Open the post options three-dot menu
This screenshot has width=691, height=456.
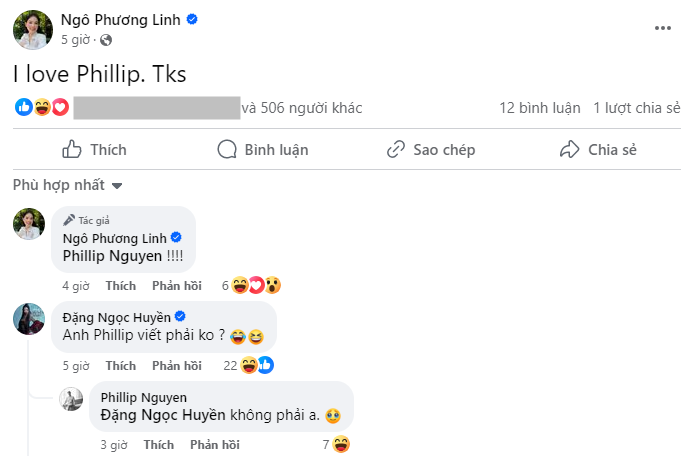662,29
